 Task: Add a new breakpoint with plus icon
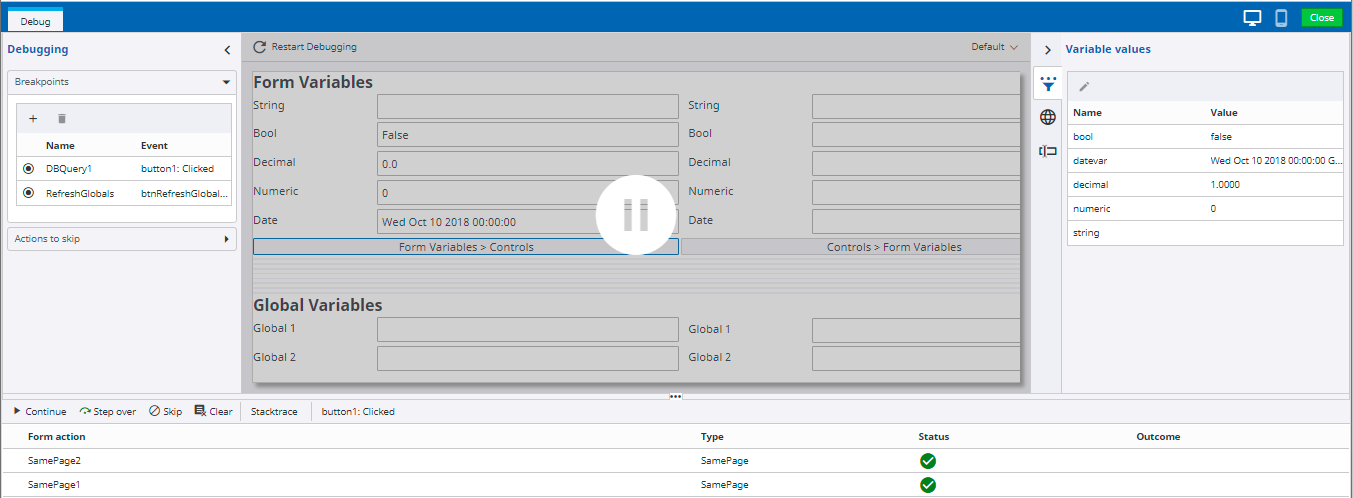pos(33,118)
